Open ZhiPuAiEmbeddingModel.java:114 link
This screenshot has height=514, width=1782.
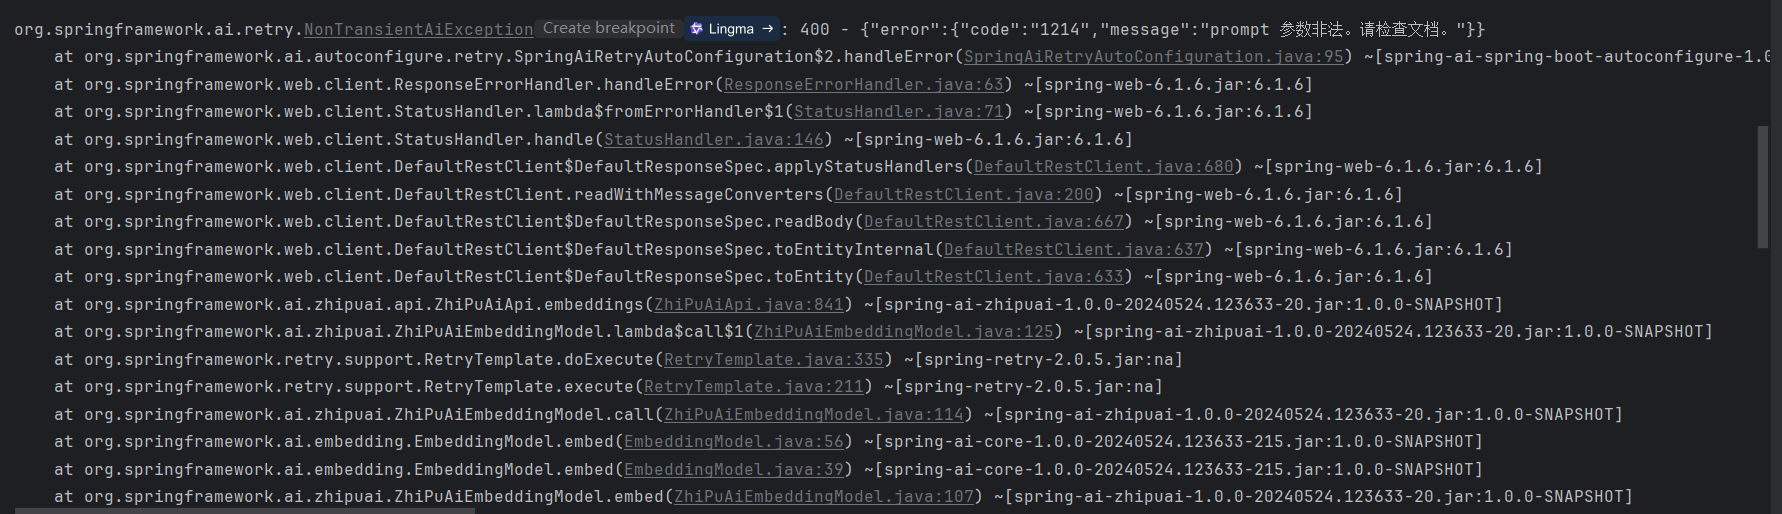click(814, 415)
